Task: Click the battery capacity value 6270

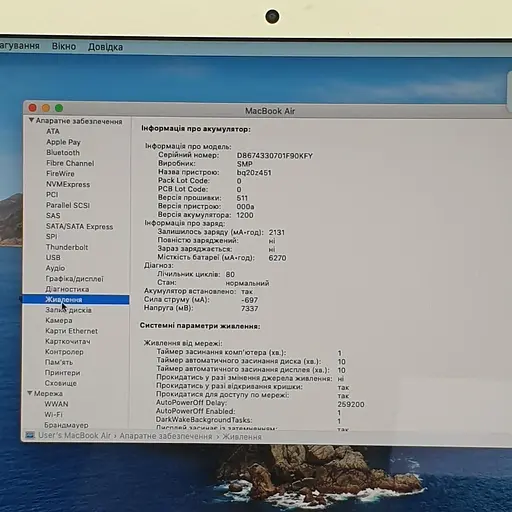Action: pos(277,258)
